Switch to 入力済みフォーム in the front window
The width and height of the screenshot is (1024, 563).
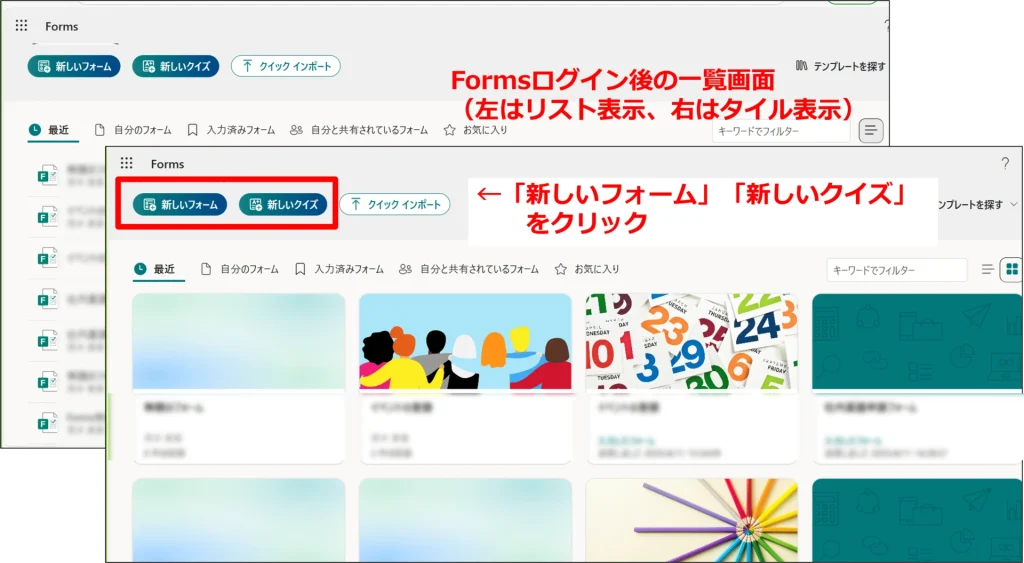coord(340,269)
